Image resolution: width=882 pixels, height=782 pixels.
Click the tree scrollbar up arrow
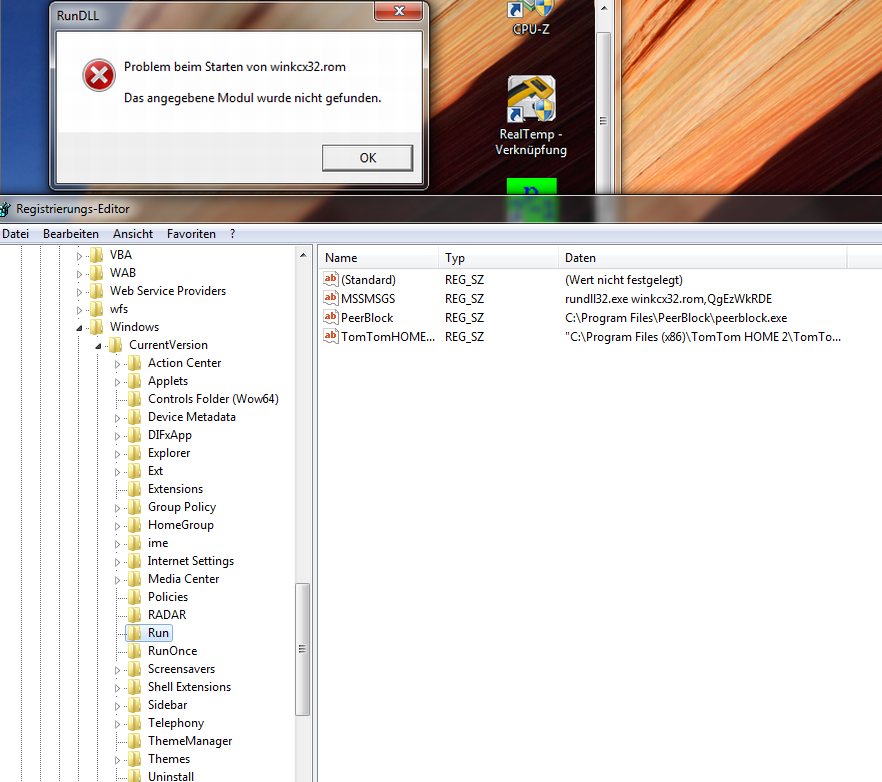click(303, 255)
